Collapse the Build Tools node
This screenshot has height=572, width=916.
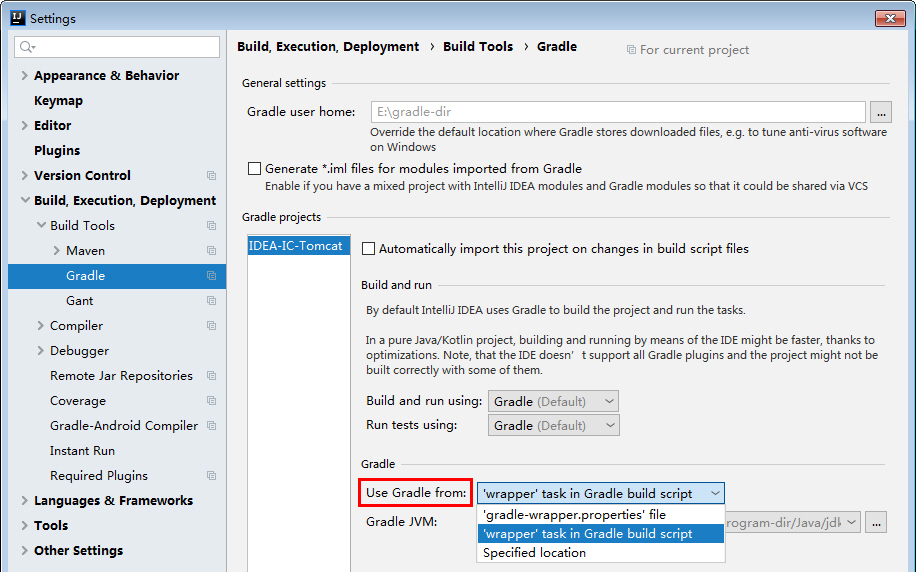(41, 225)
